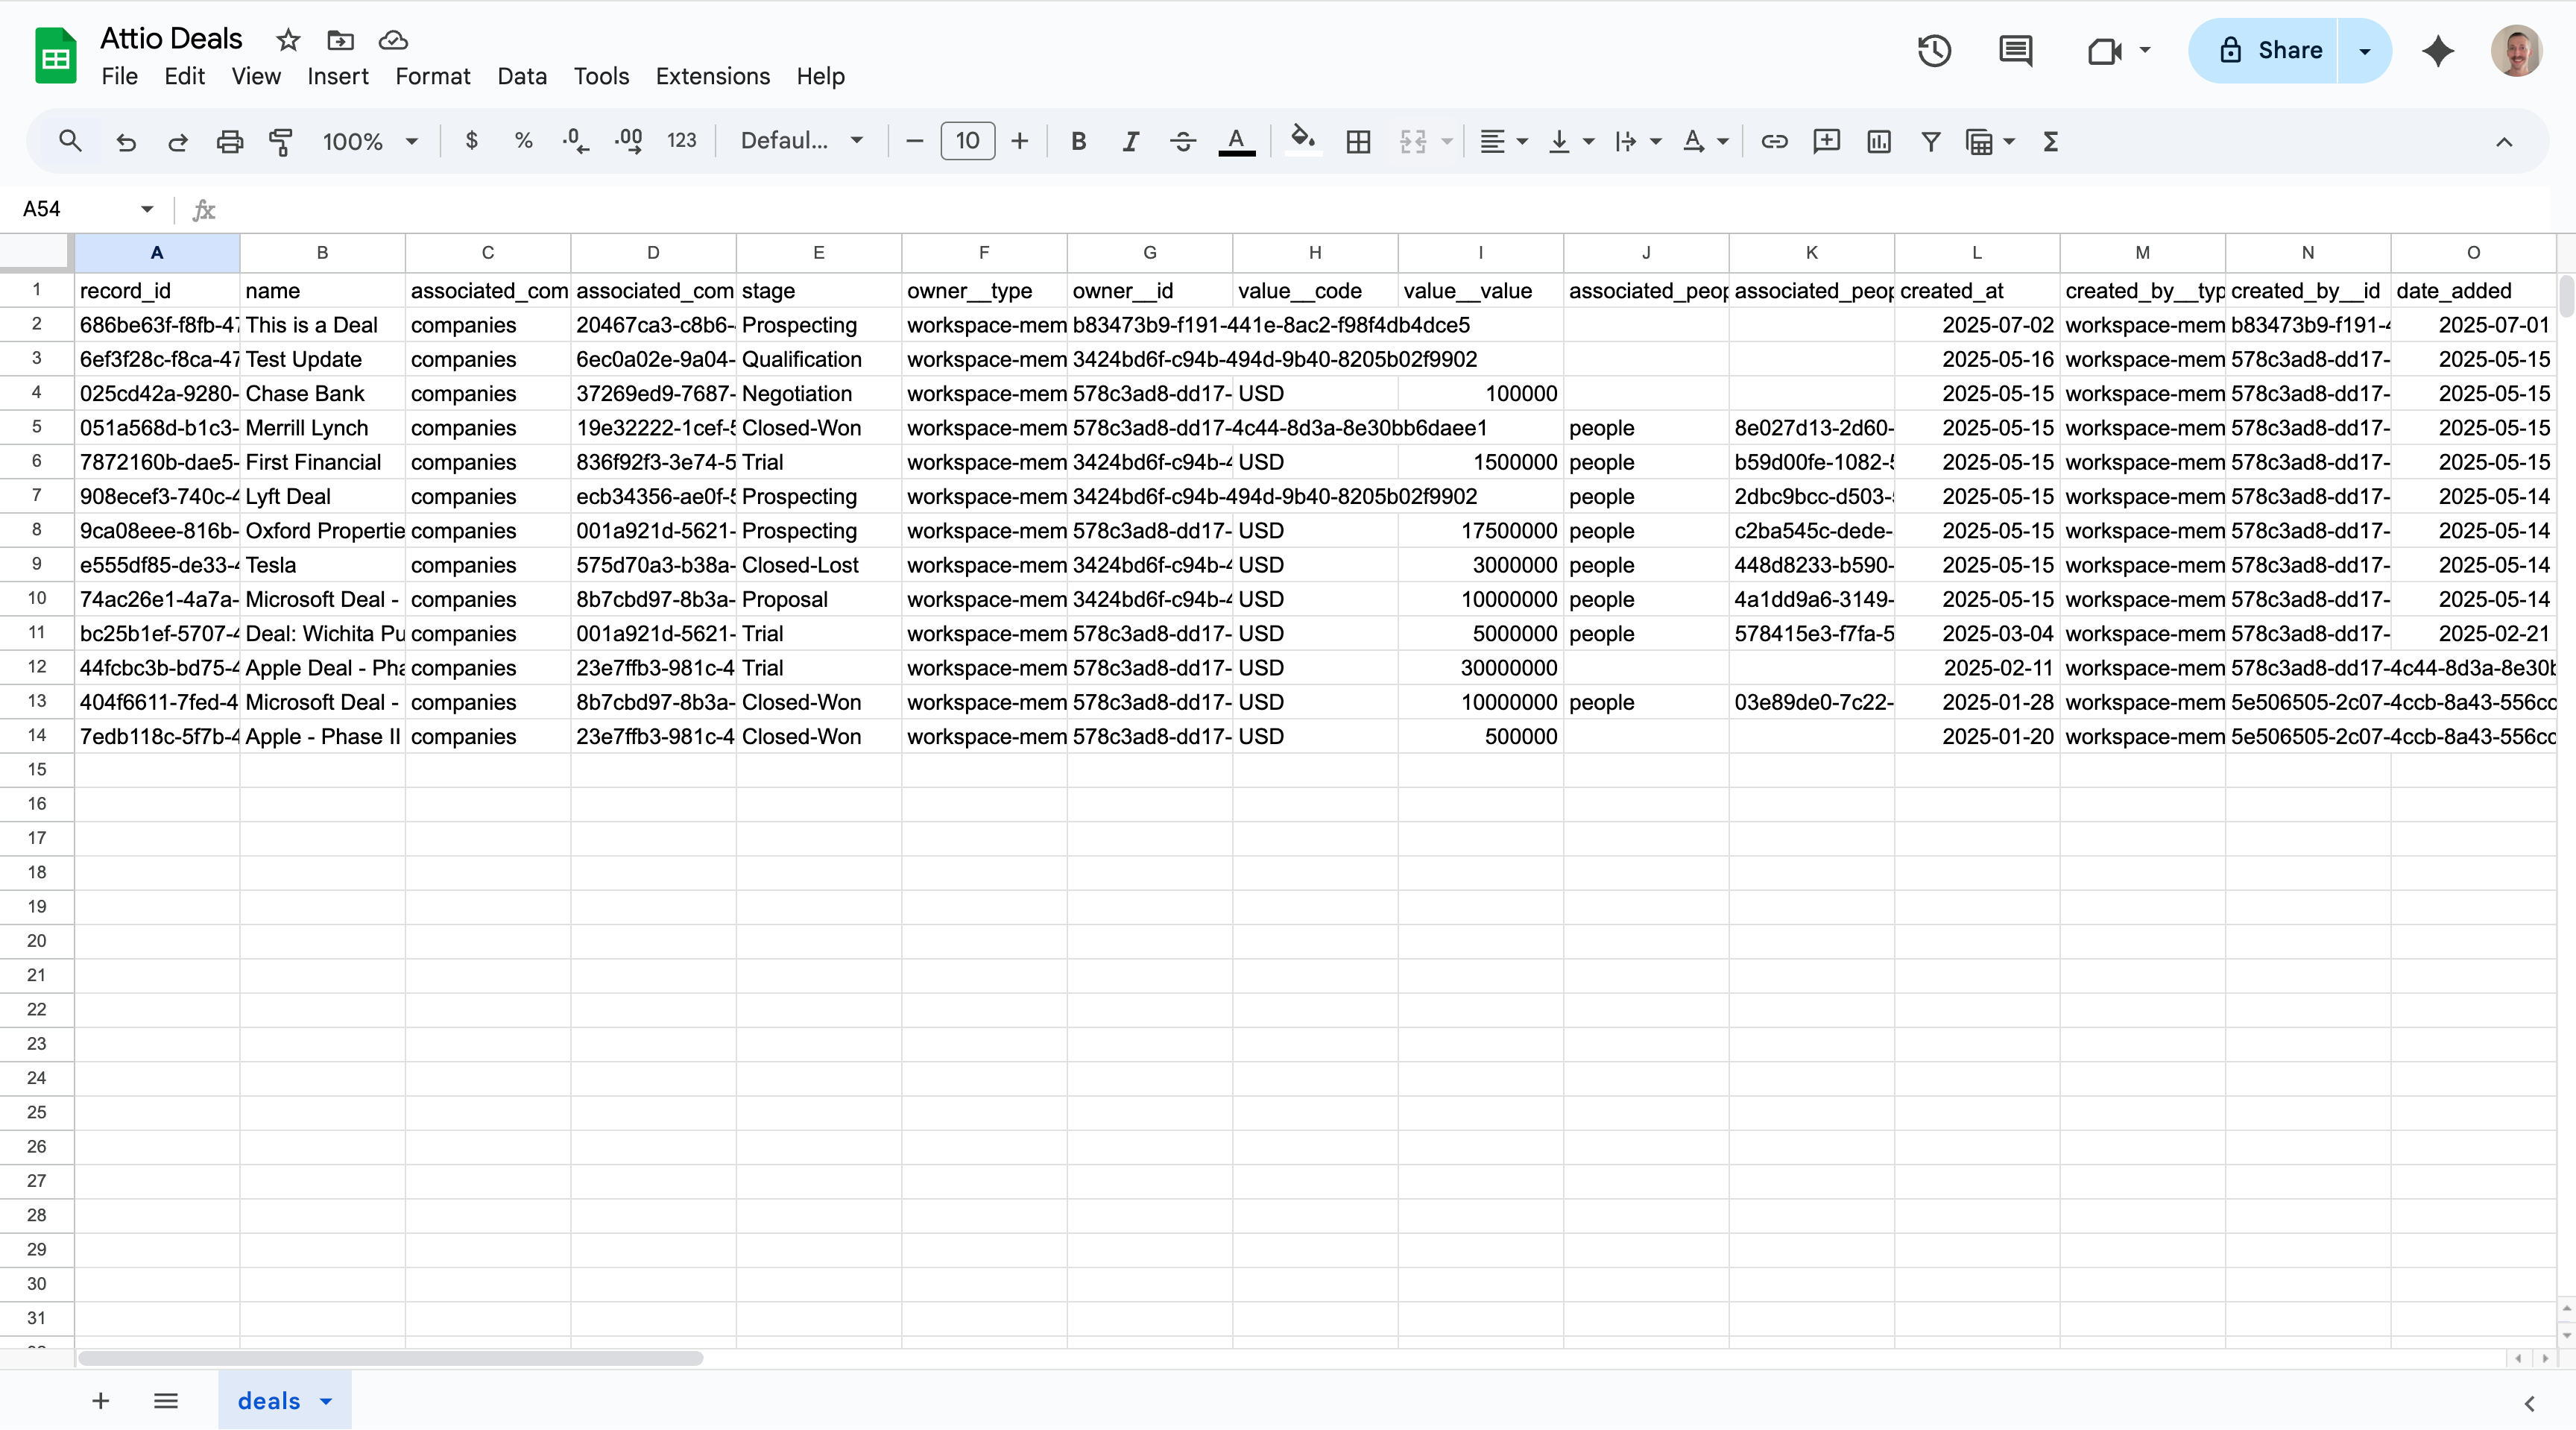The width and height of the screenshot is (2576, 1430).
Task: Click the Share button
Action: 2263,50
